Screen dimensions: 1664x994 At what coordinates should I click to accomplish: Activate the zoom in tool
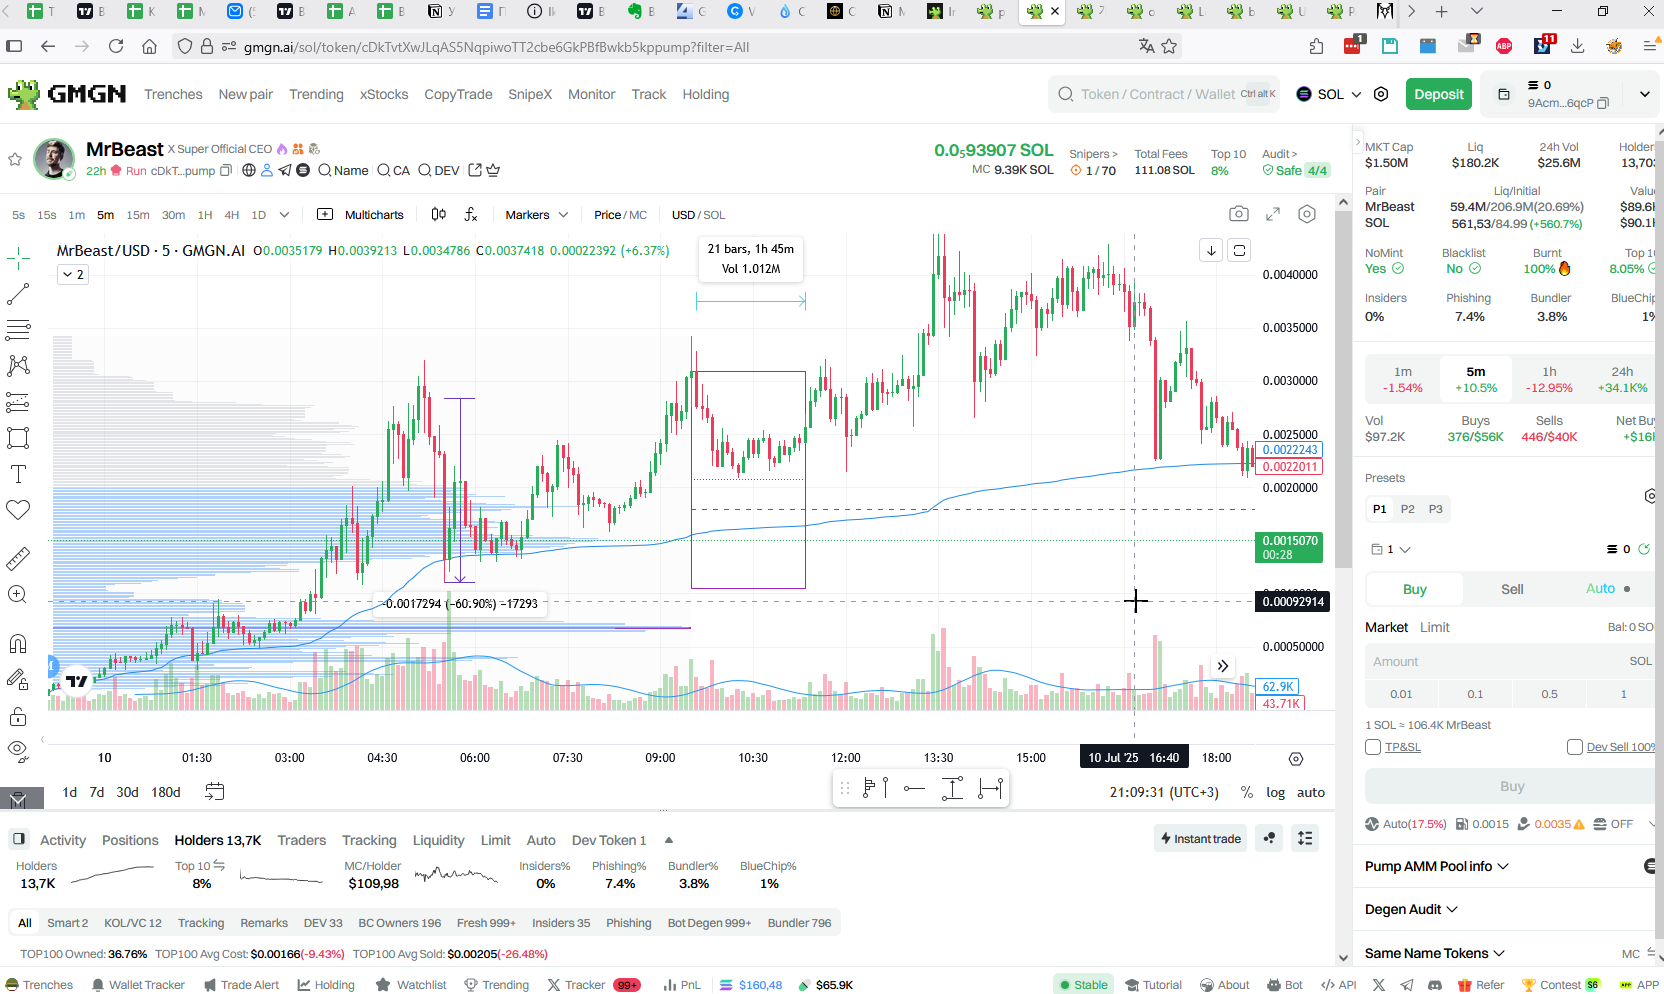[x=18, y=594]
